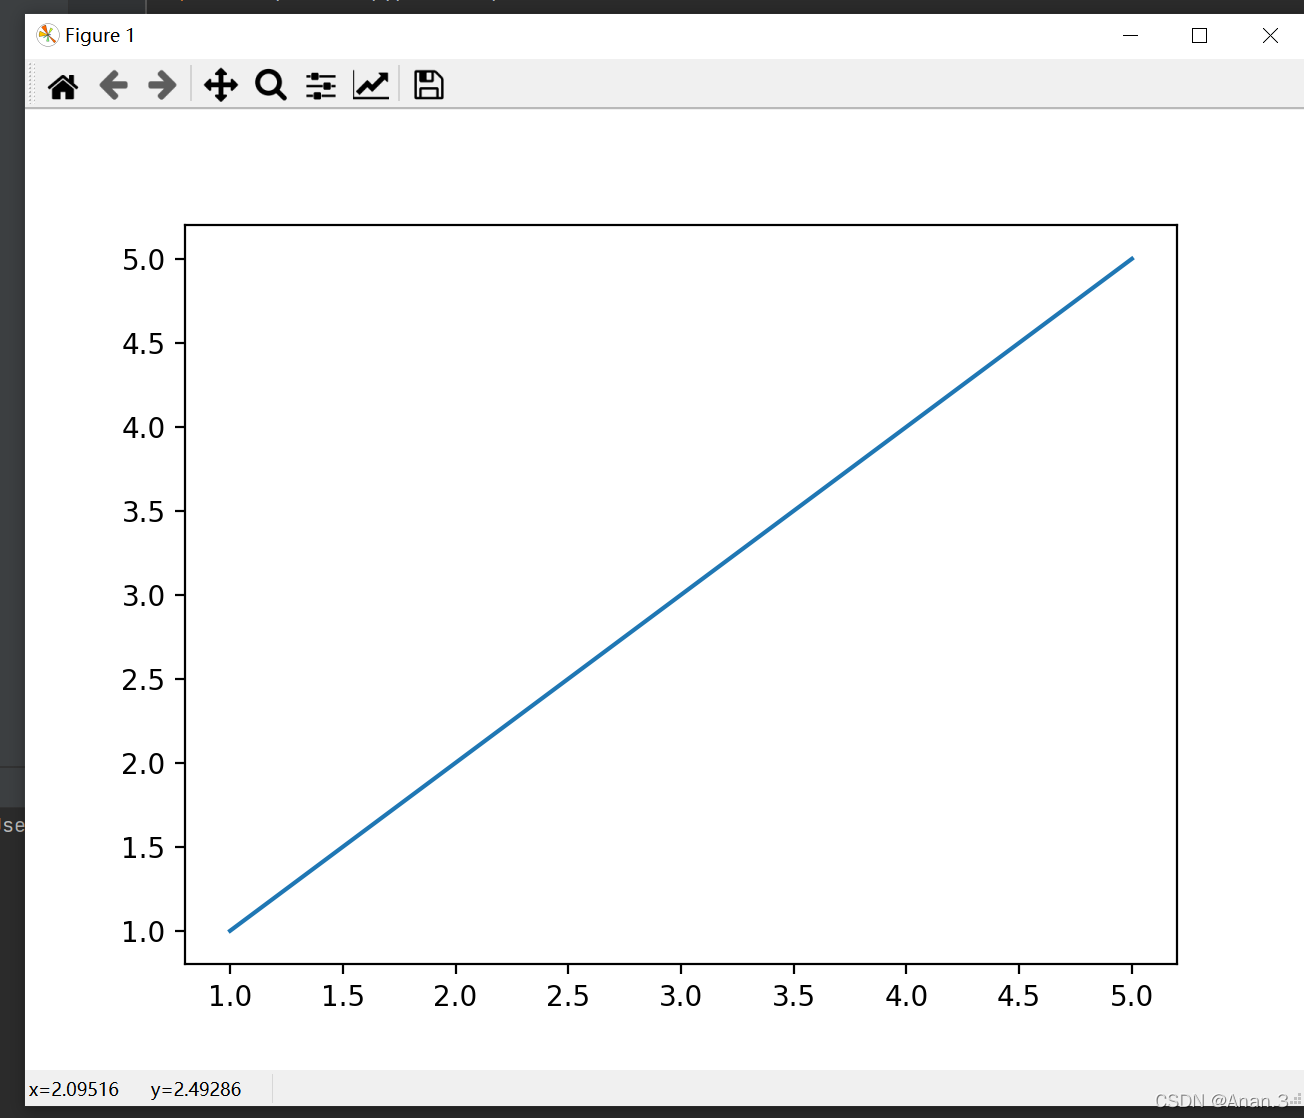
Task: Maximize the Figure 1 window
Action: point(1200,36)
